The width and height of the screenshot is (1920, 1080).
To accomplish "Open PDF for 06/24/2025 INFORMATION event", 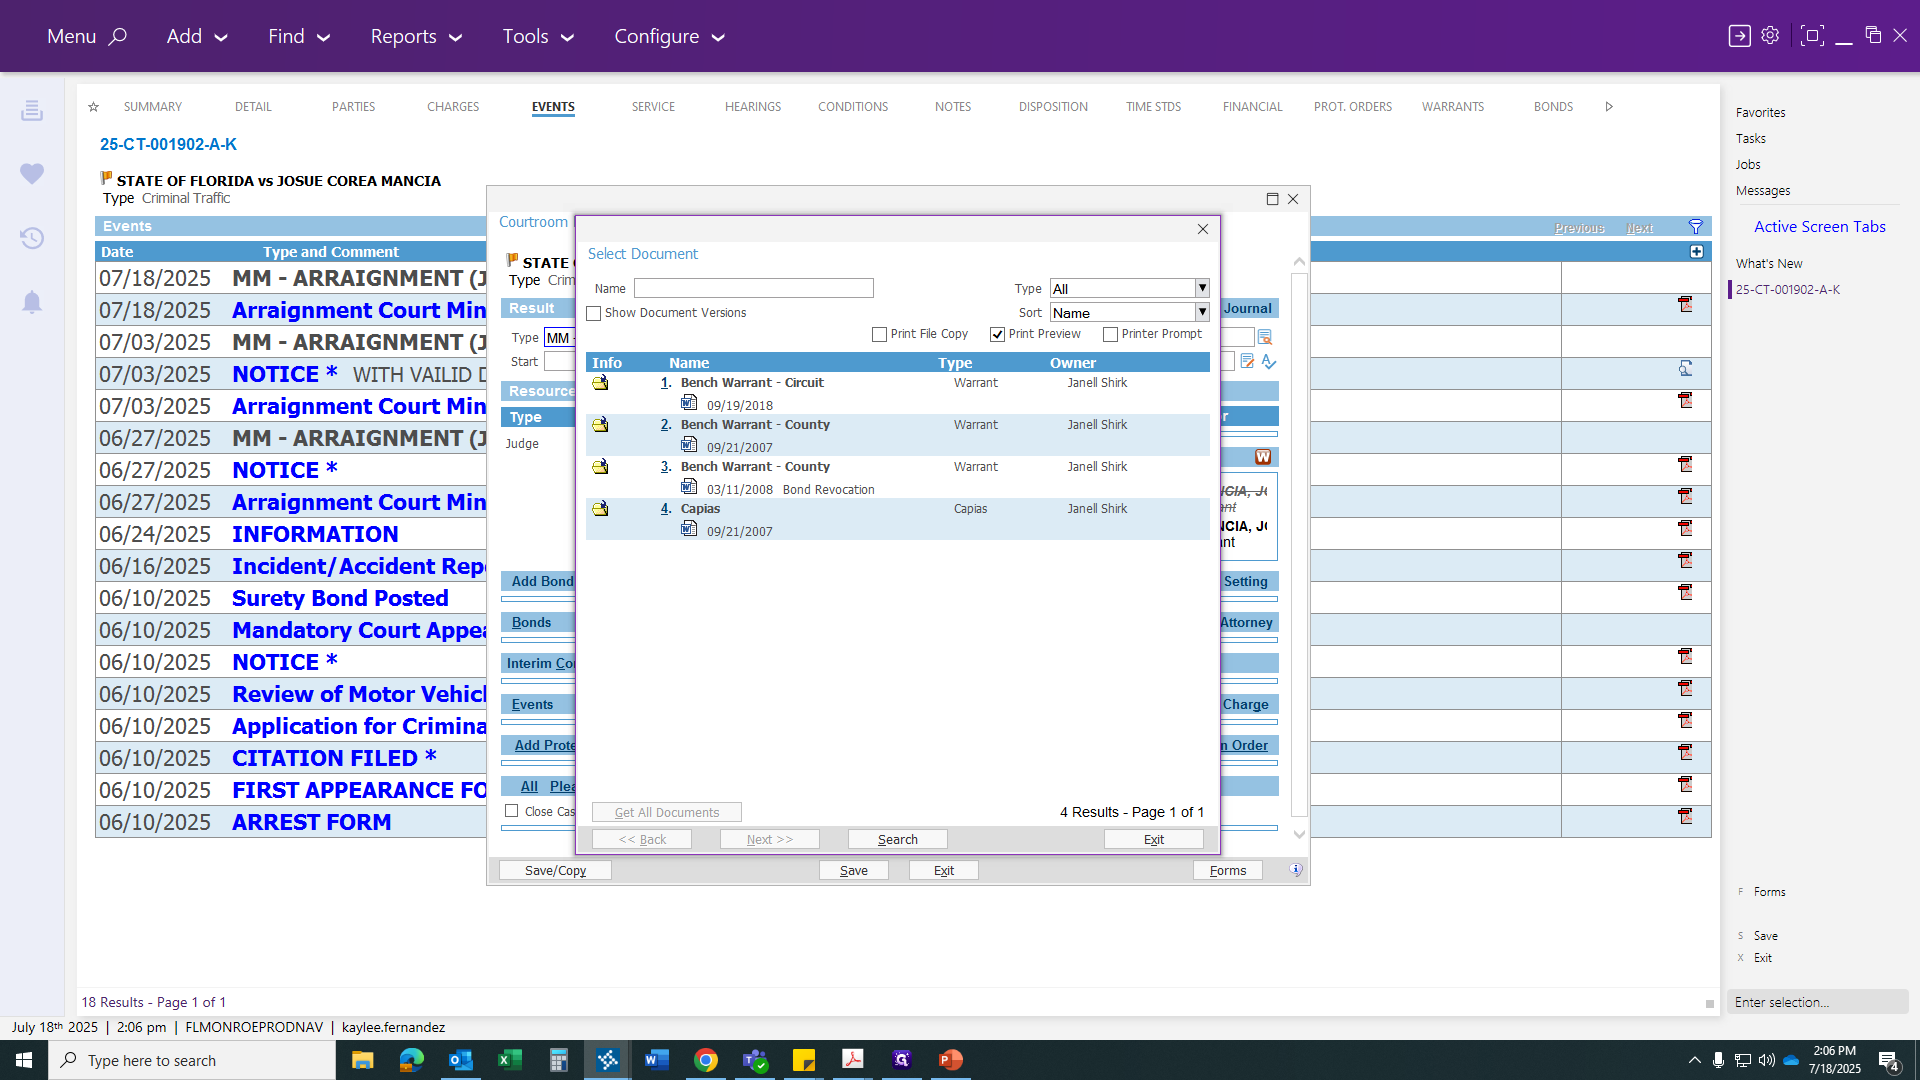I will pyautogui.click(x=1685, y=528).
